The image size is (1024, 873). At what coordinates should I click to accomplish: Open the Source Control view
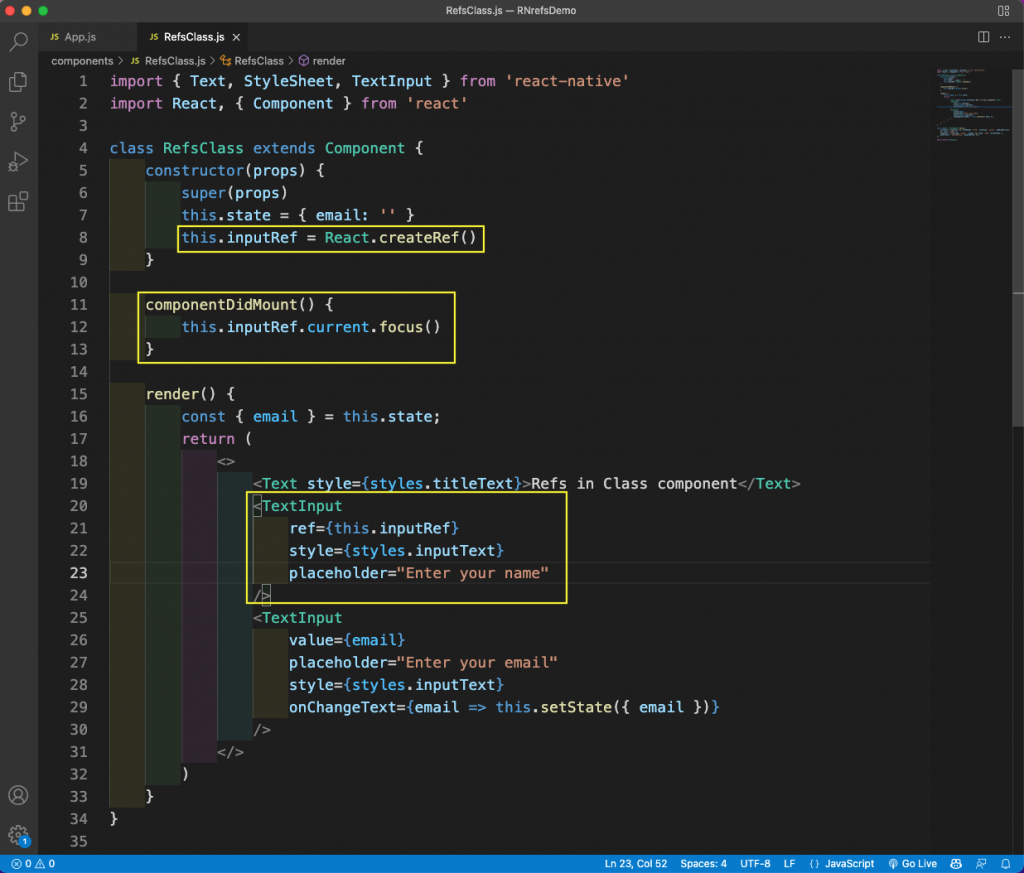18,121
